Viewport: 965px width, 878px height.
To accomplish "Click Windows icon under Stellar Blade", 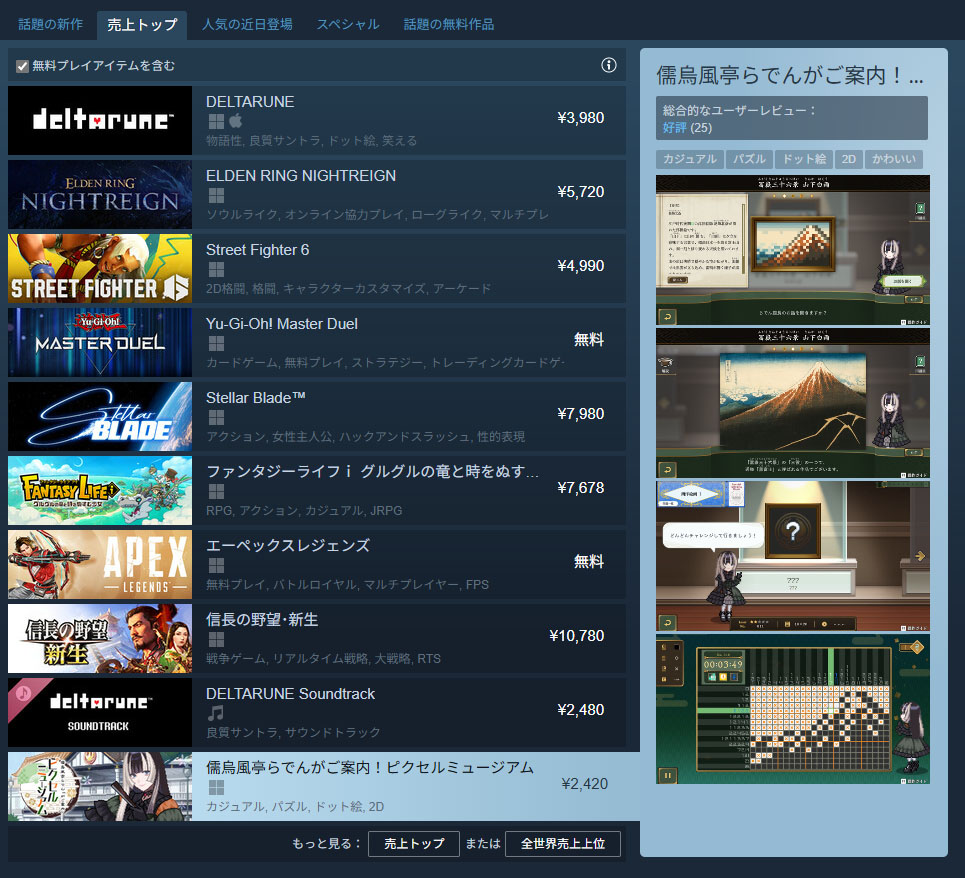I will (x=216, y=418).
